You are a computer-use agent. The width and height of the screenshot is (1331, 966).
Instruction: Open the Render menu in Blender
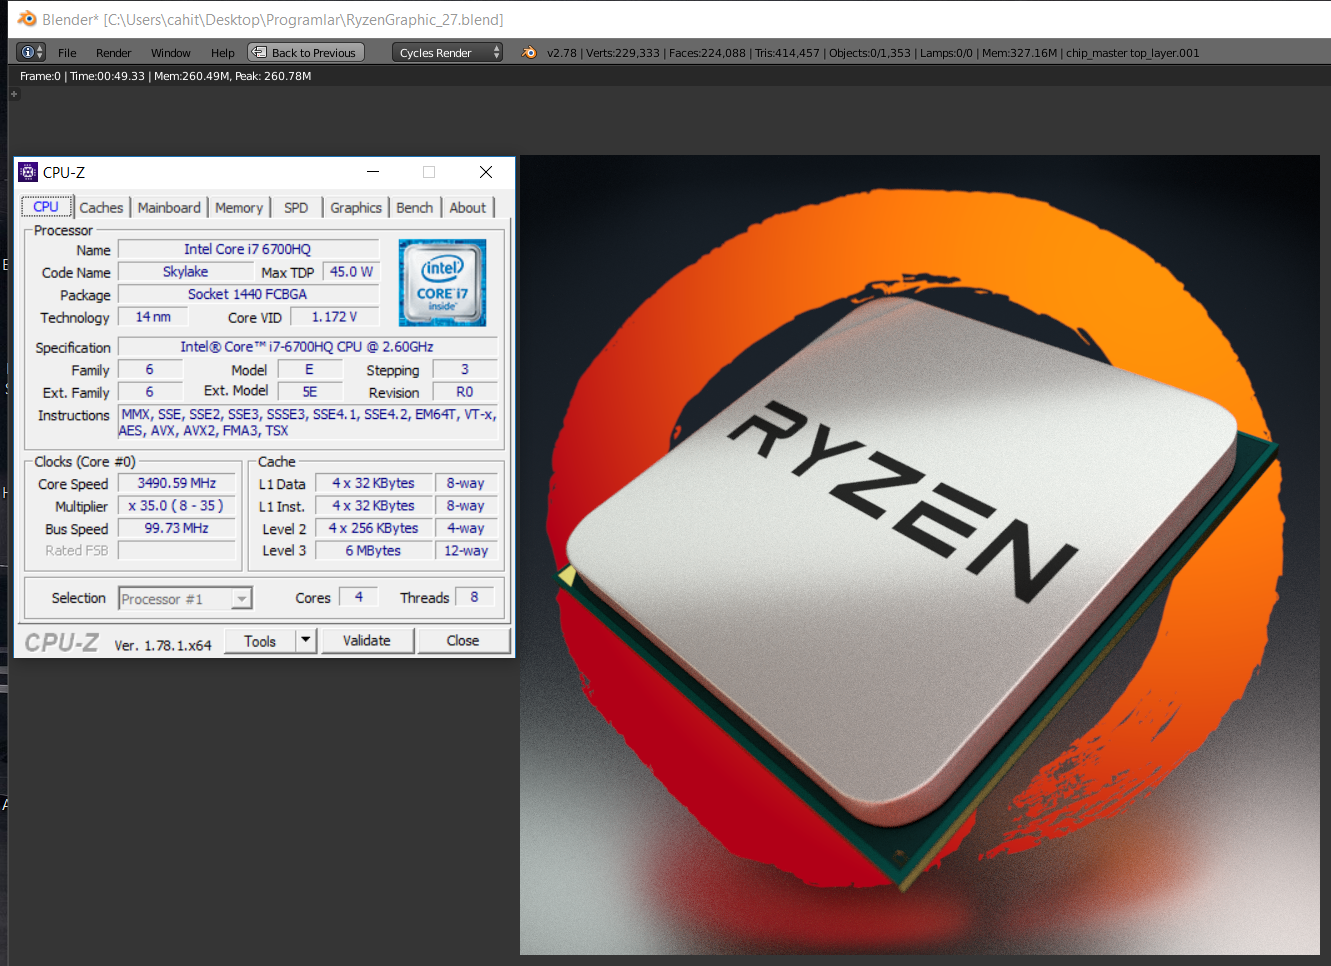(113, 53)
